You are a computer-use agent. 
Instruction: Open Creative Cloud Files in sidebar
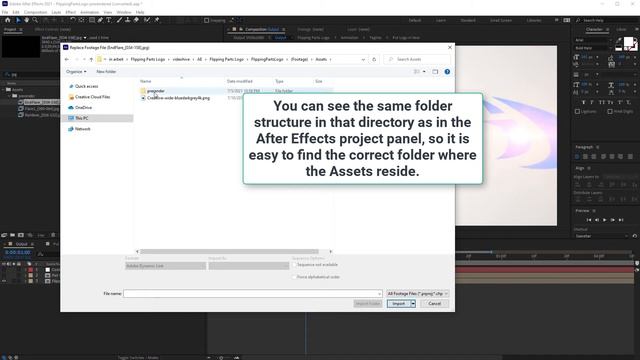[x=92, y=97]
